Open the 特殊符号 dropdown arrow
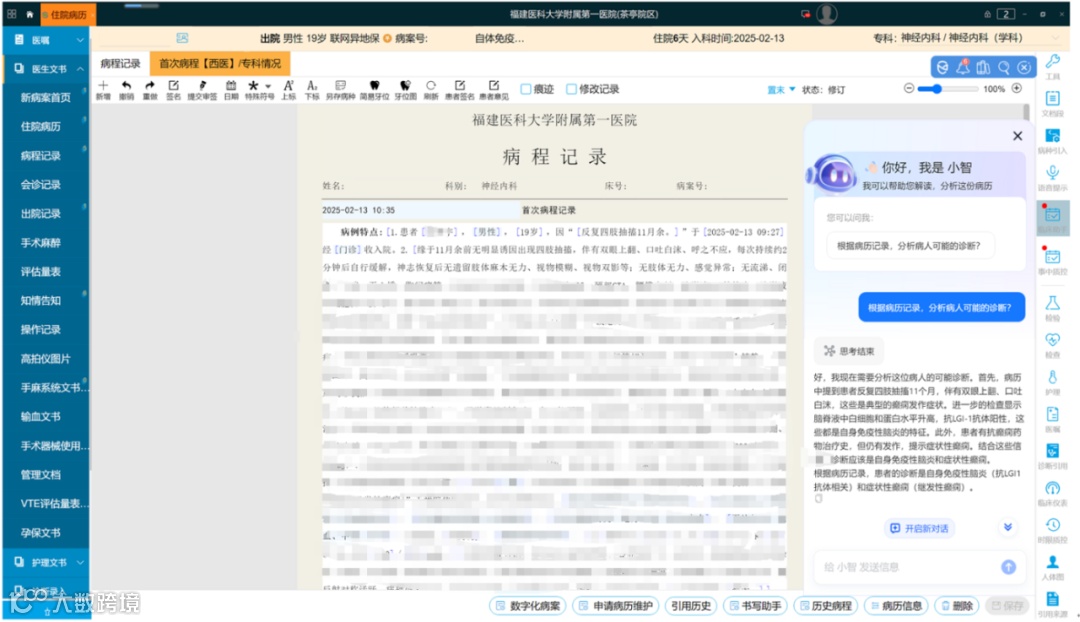 [268, 87]
